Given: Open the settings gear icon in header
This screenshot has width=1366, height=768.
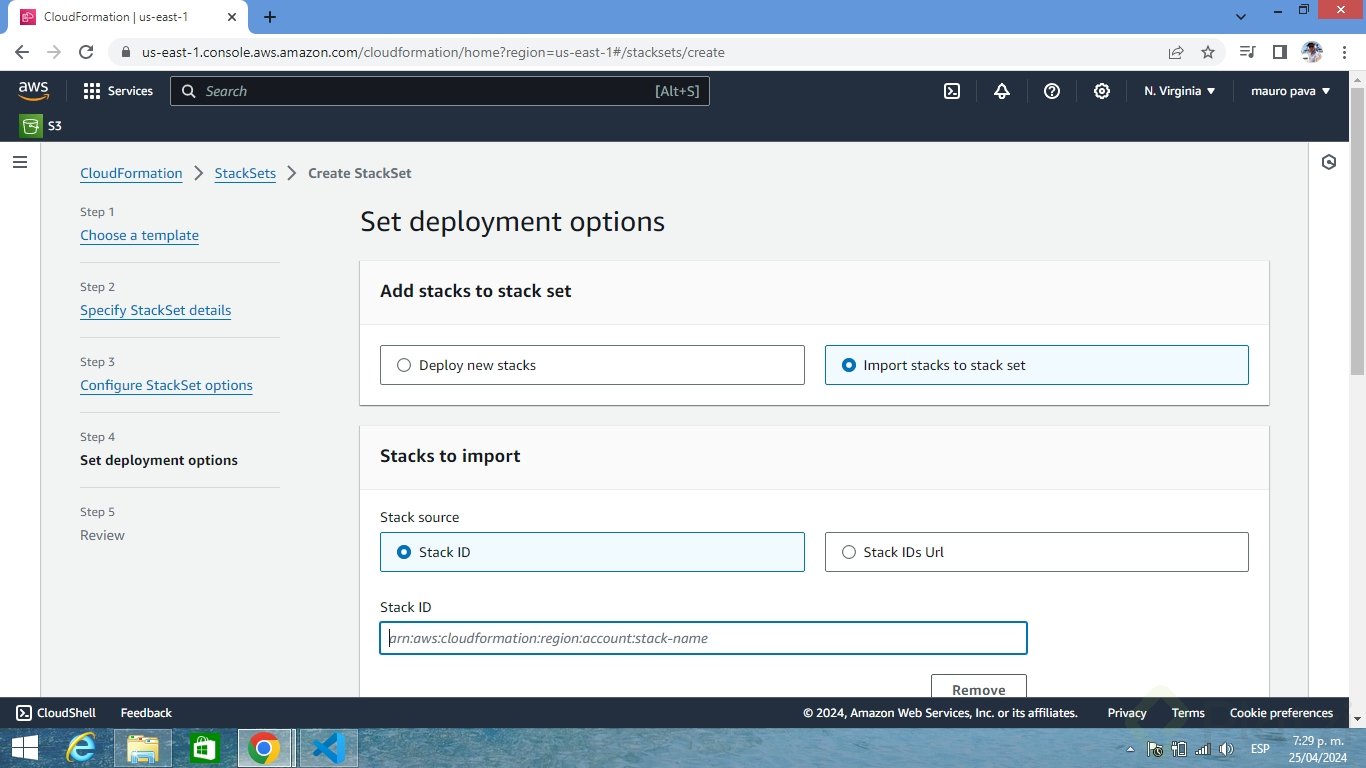Looking at the screenshot, I should [x=1101, y=91].
